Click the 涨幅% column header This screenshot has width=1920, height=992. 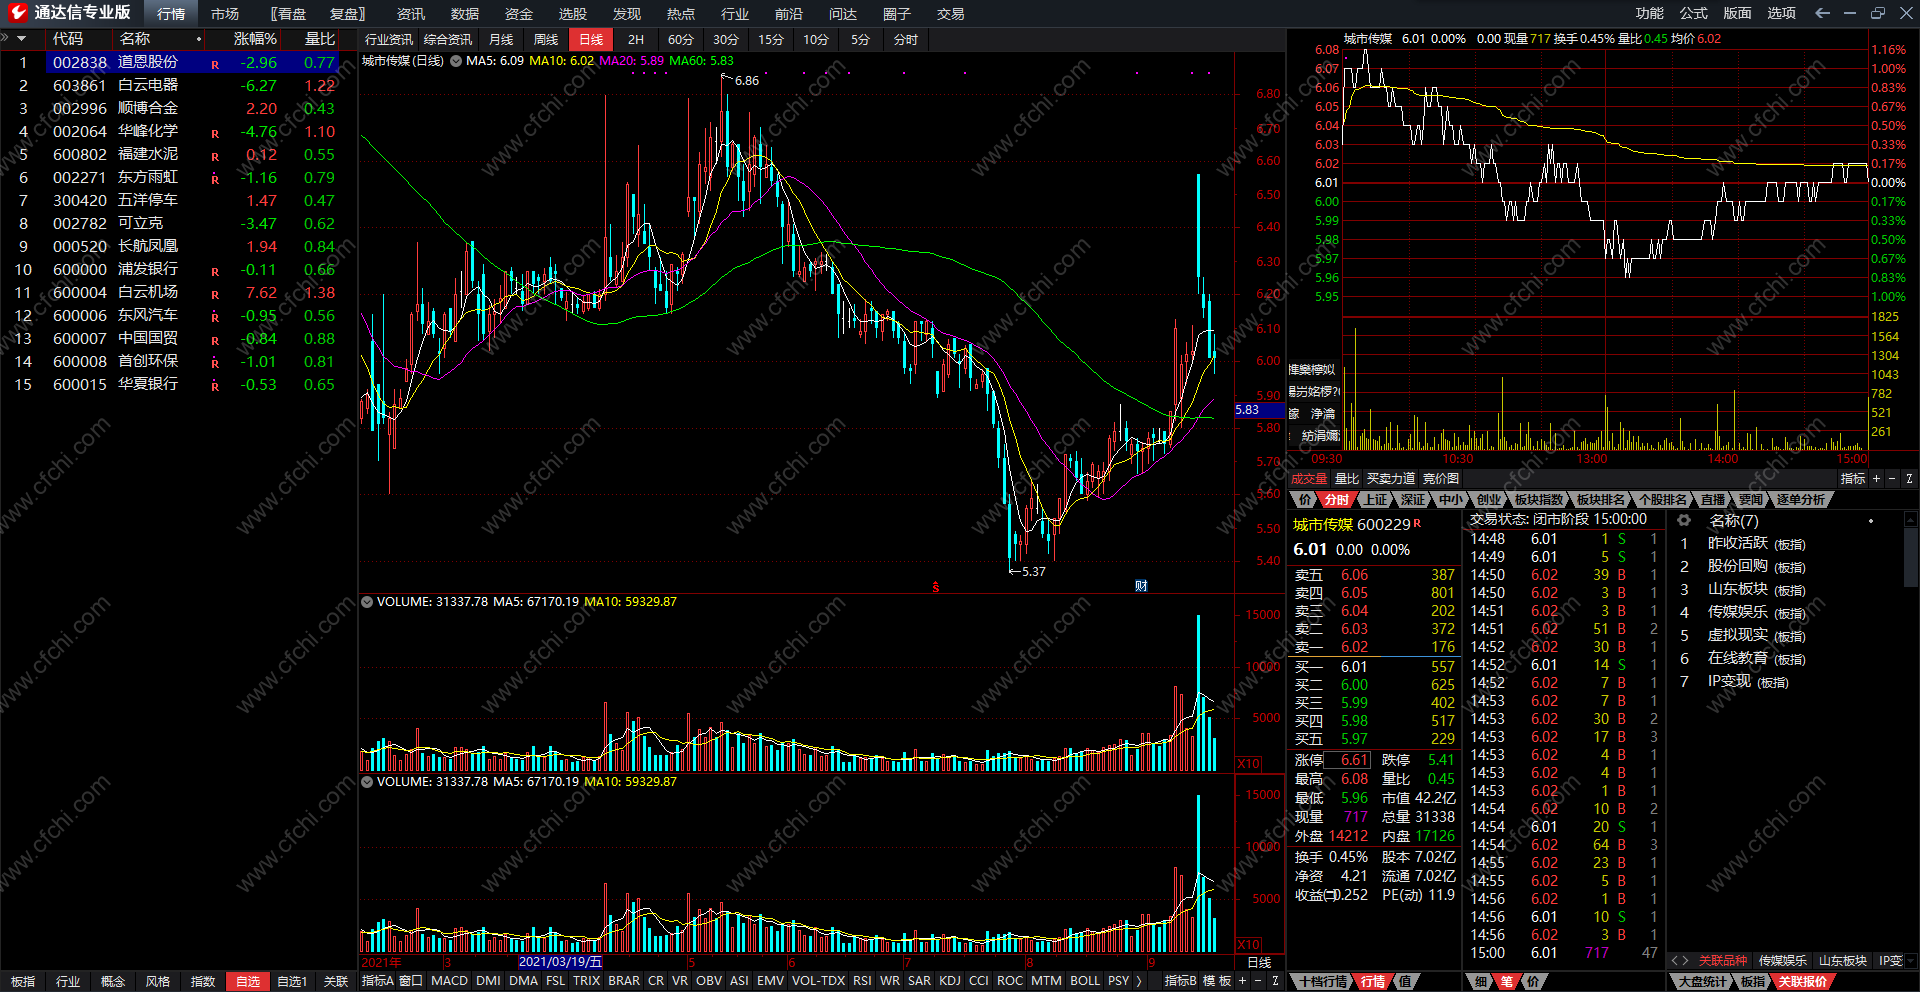click(255, 39)
